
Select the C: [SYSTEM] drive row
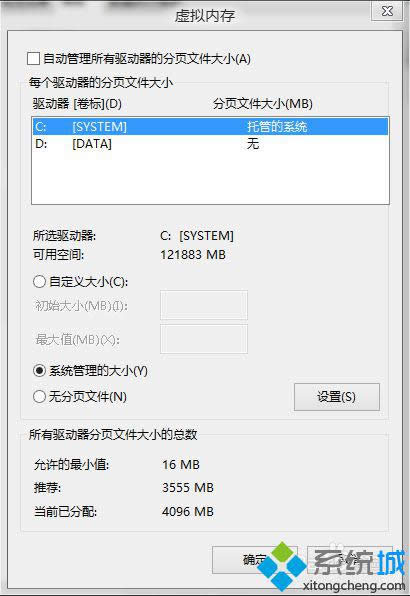[x=211, y=127]
